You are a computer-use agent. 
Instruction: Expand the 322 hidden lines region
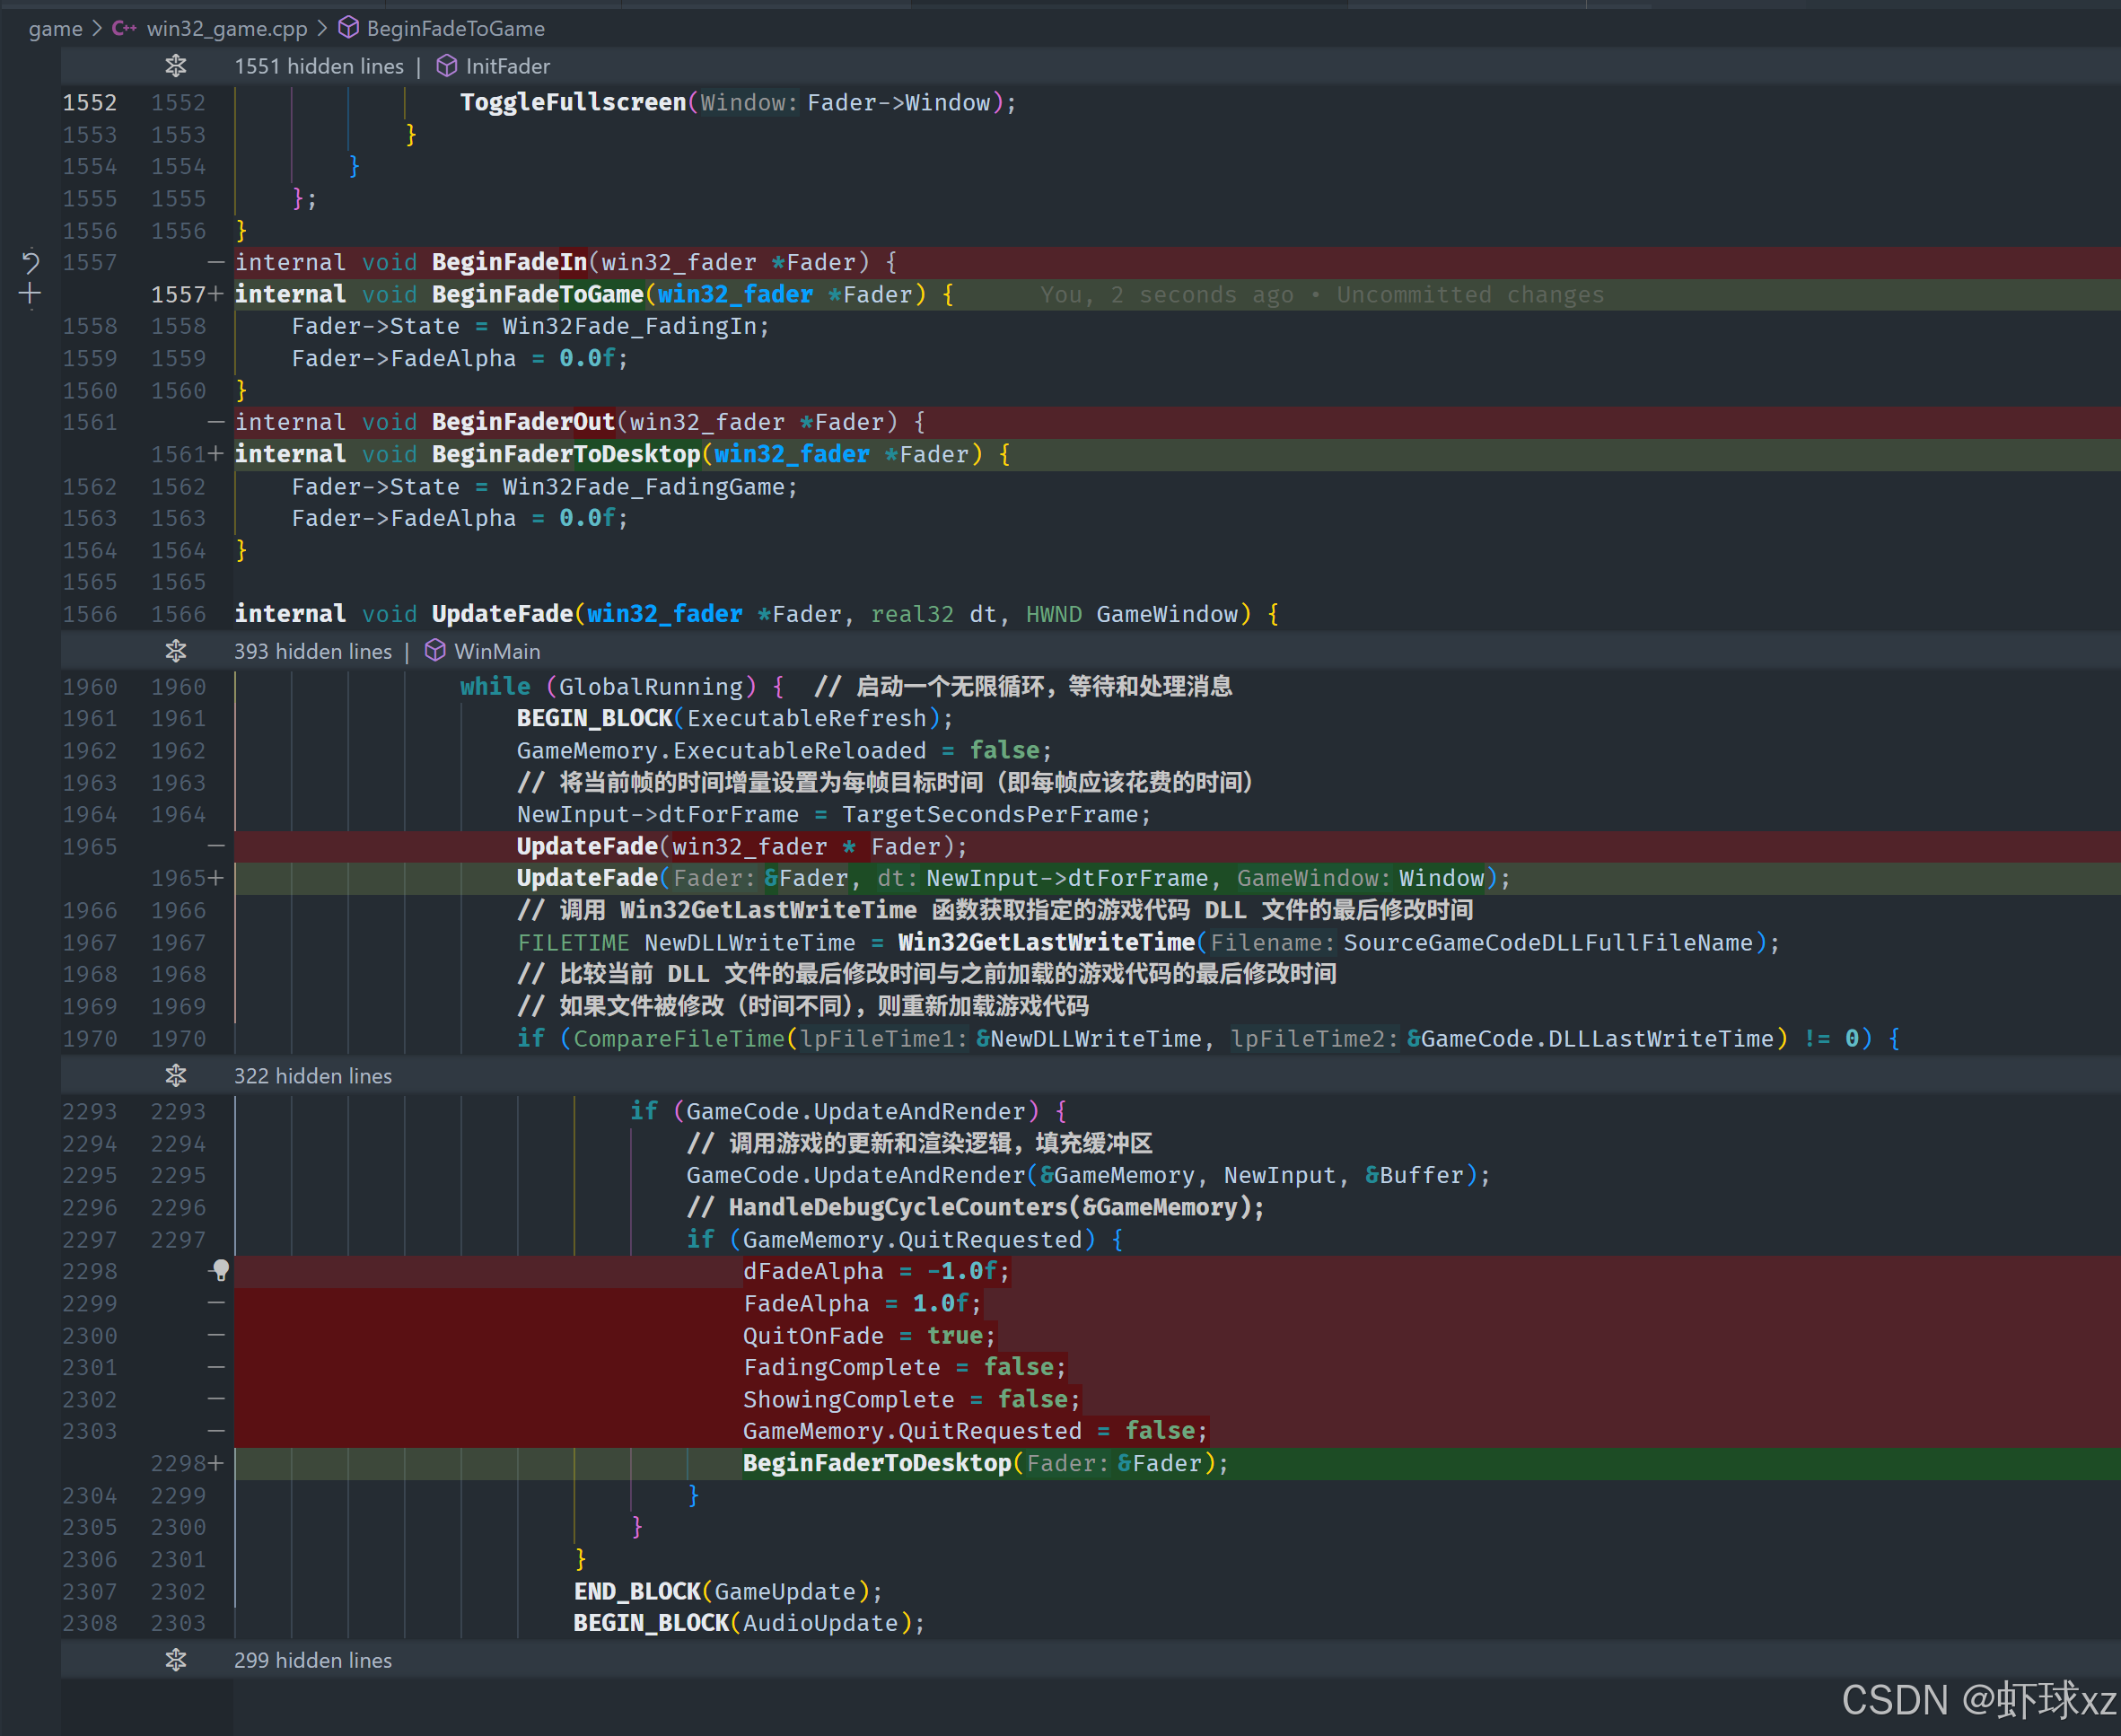point(176,1076)
